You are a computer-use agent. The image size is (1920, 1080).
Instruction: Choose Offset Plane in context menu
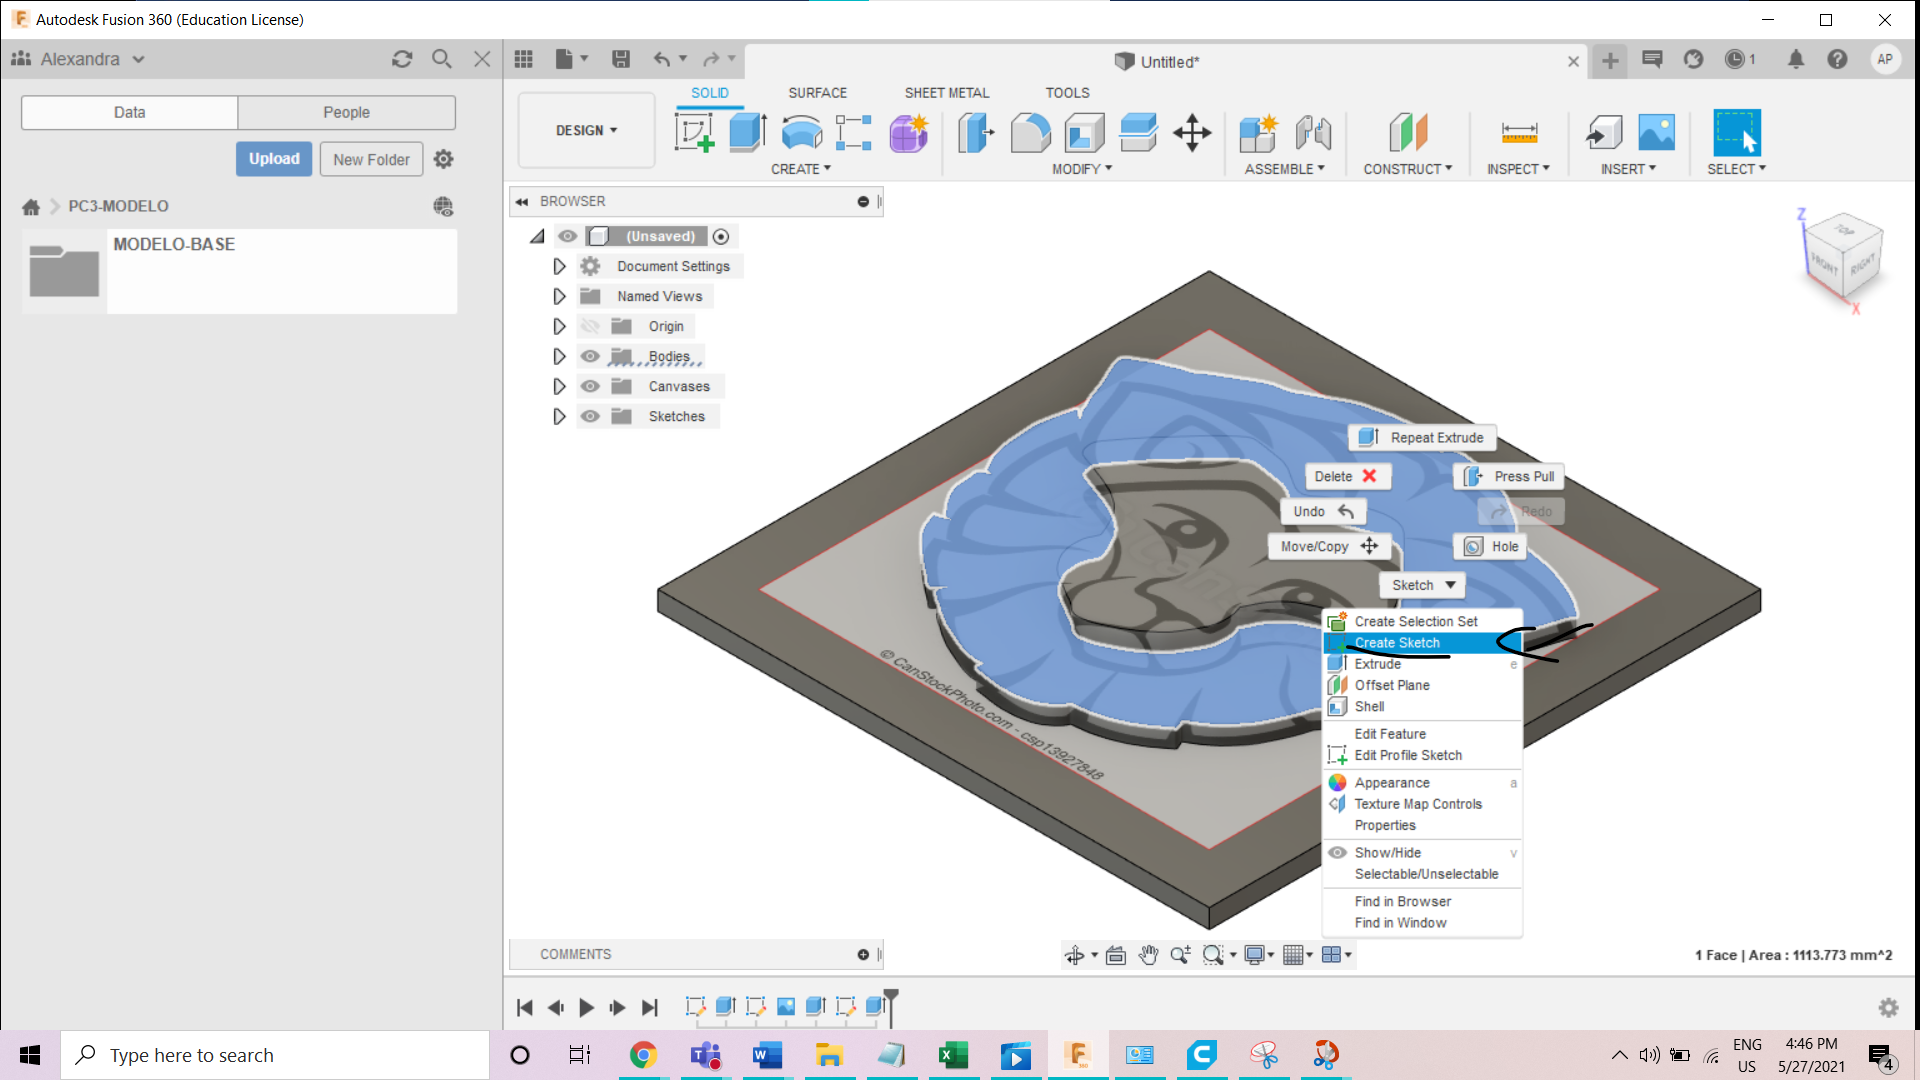coord(1422,685)
